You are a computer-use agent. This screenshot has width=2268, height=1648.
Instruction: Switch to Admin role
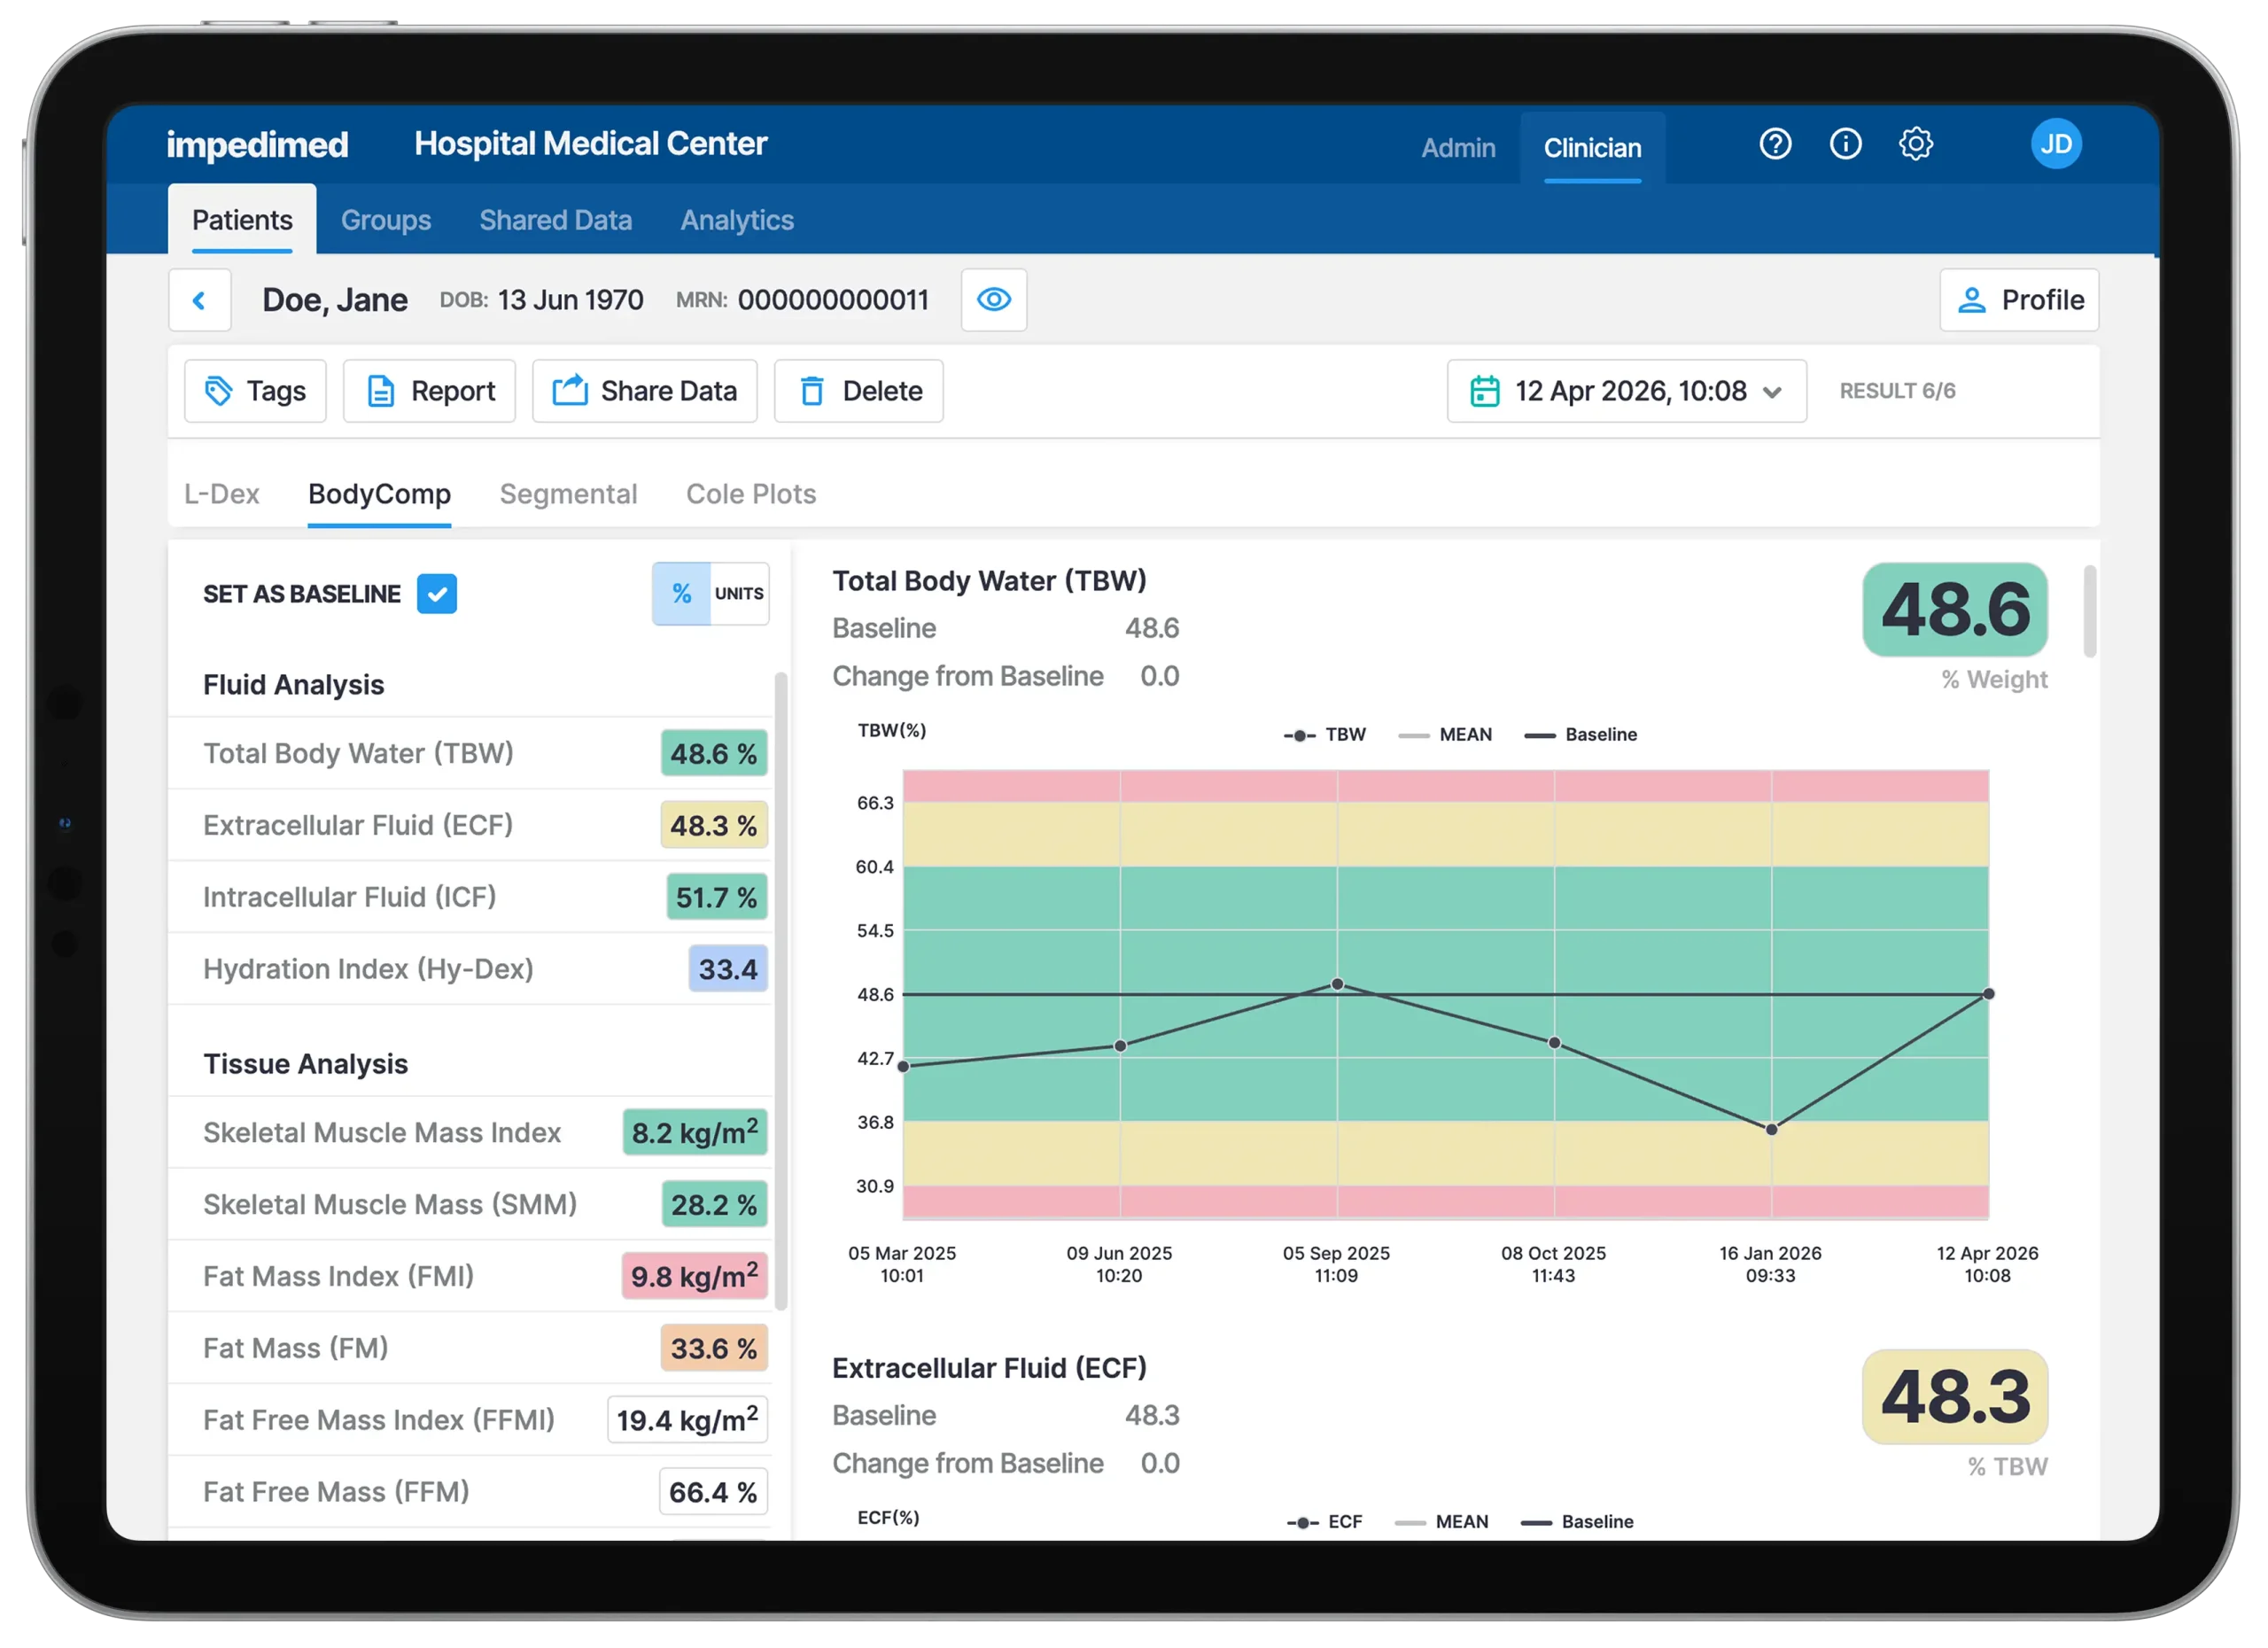click(x=1458, y=148)
